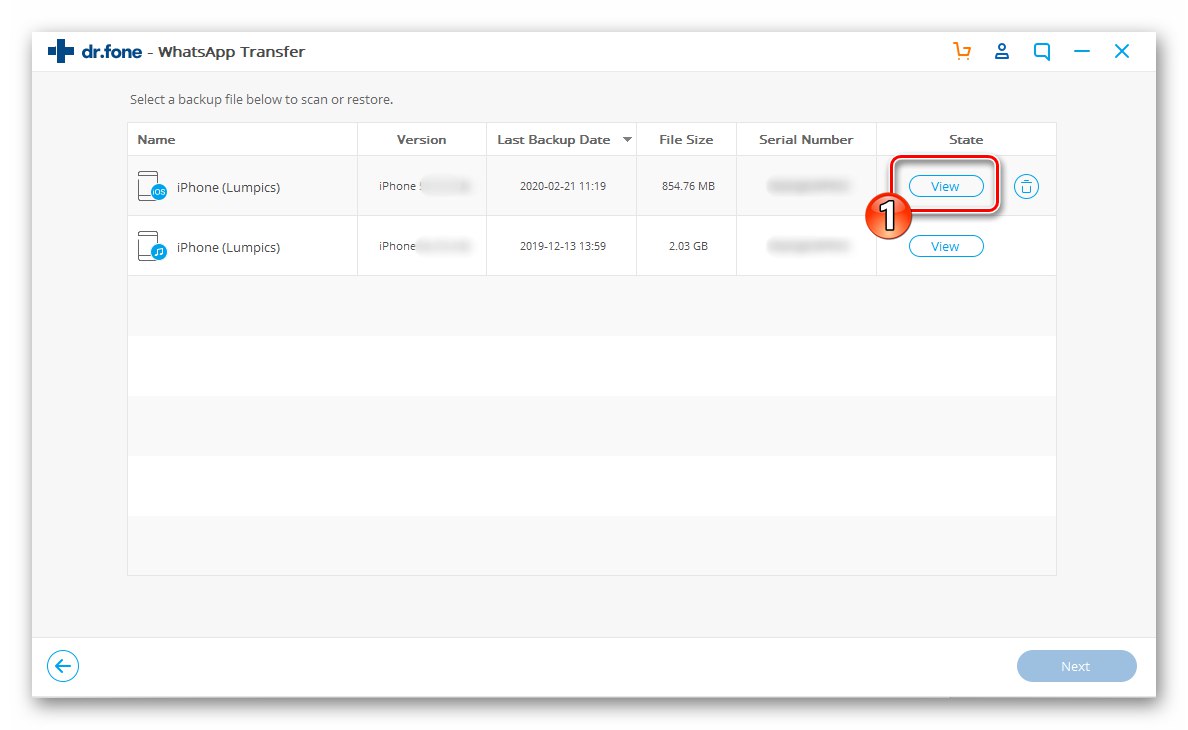Close the dr.fone window
This screenshot has width=1188, height=730.
tap(1122, 51)
